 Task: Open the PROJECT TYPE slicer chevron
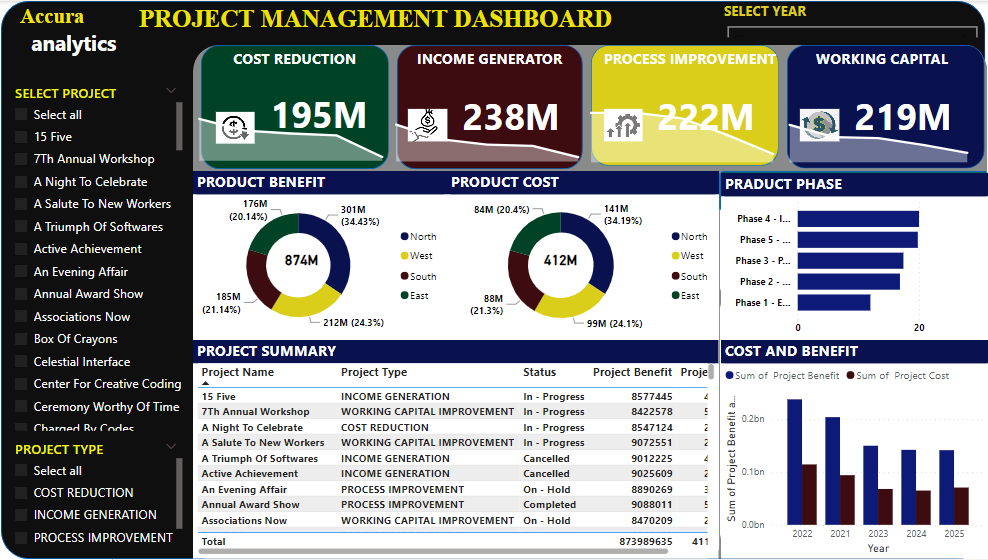pos(171,447)
